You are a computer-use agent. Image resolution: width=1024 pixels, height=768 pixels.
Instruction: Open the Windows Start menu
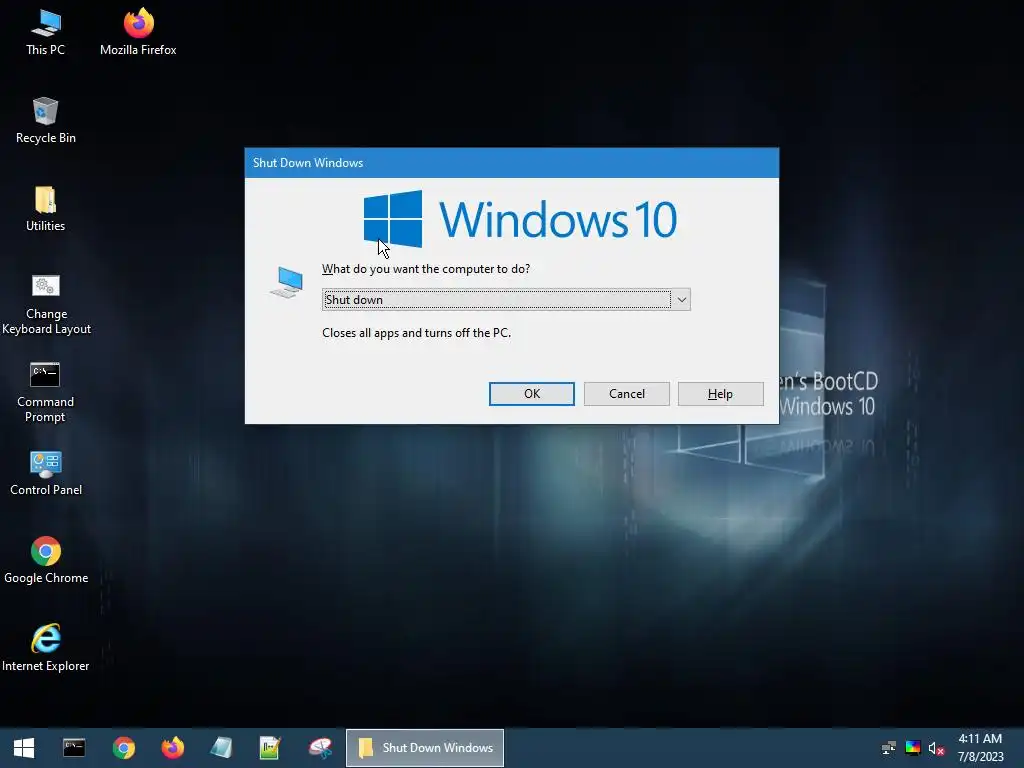pos(24,748)
